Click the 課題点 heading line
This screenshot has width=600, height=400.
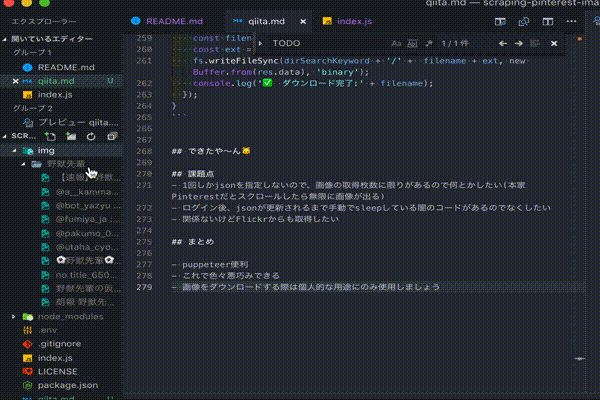pos(193,174)
